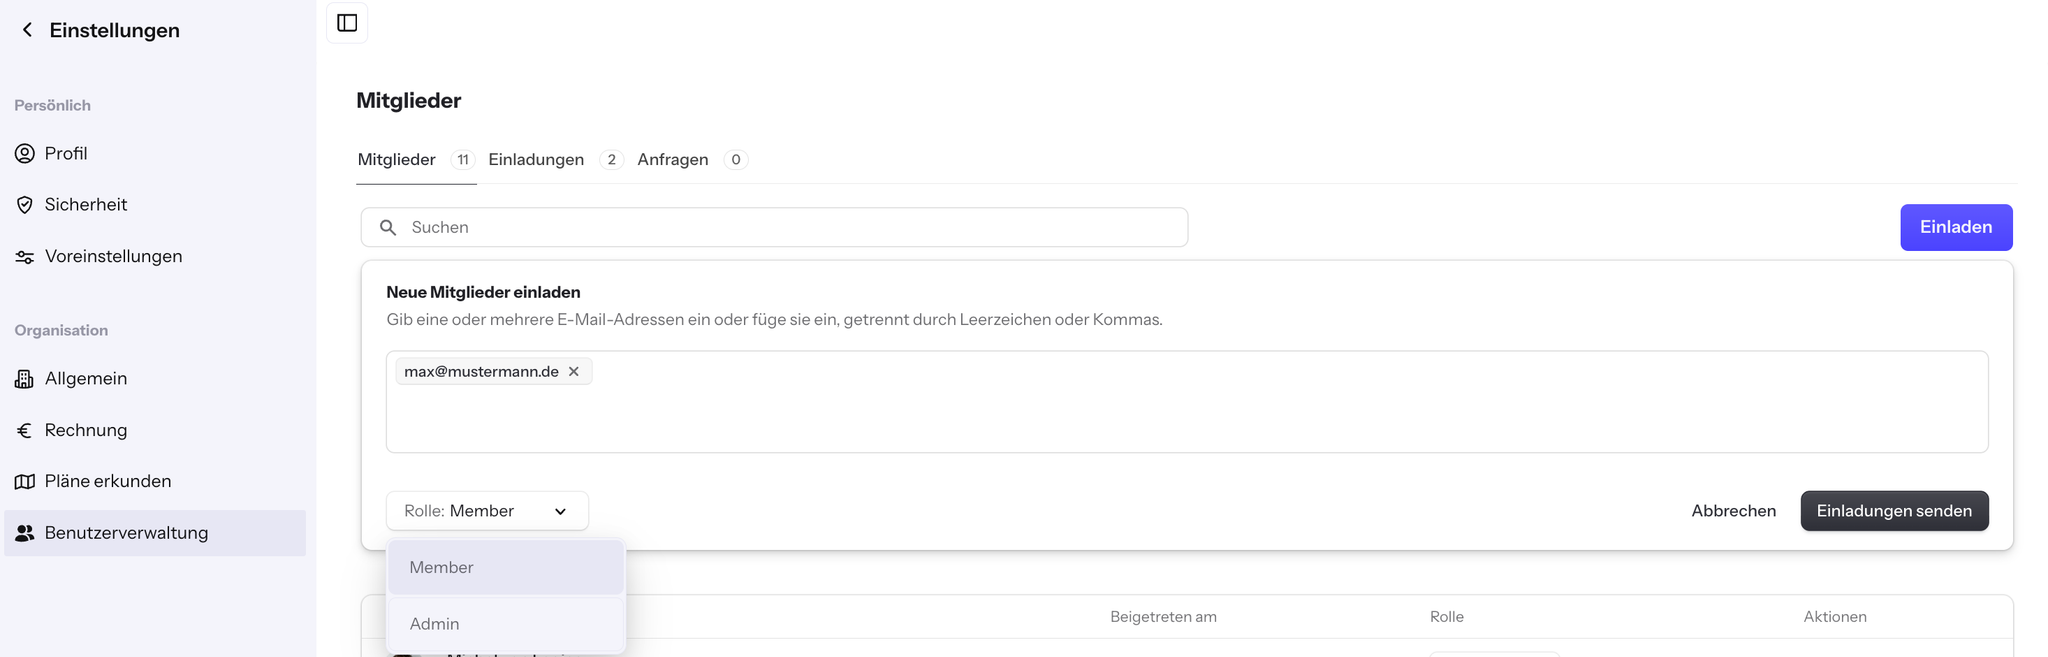This screenshot has width=2048, height=657.
Task: Remove the max@mustermann.de email chip
Action: pyautogui.click(x=574, y=371)
